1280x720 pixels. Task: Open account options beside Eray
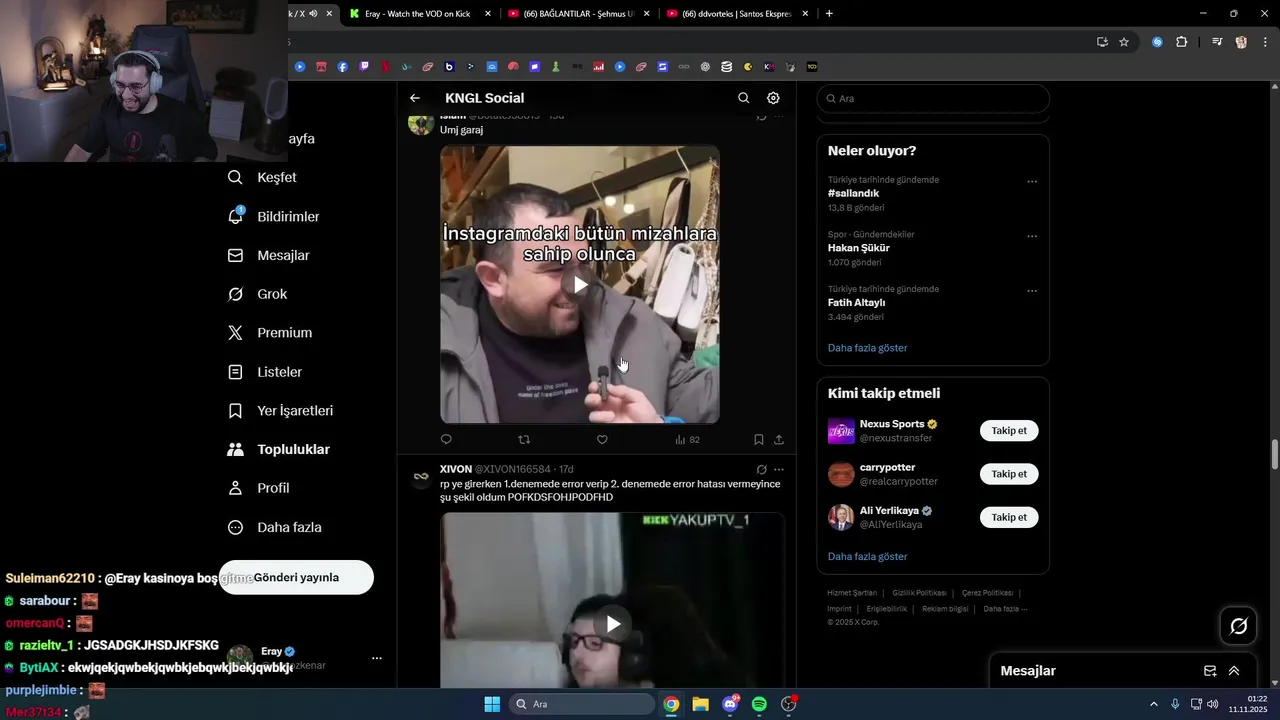[x=377, y=658]
